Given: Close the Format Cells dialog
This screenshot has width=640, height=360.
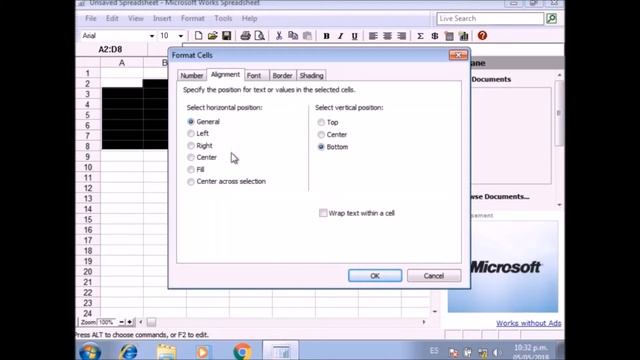Looking at the screenshot, I should [x=458, y=55].
